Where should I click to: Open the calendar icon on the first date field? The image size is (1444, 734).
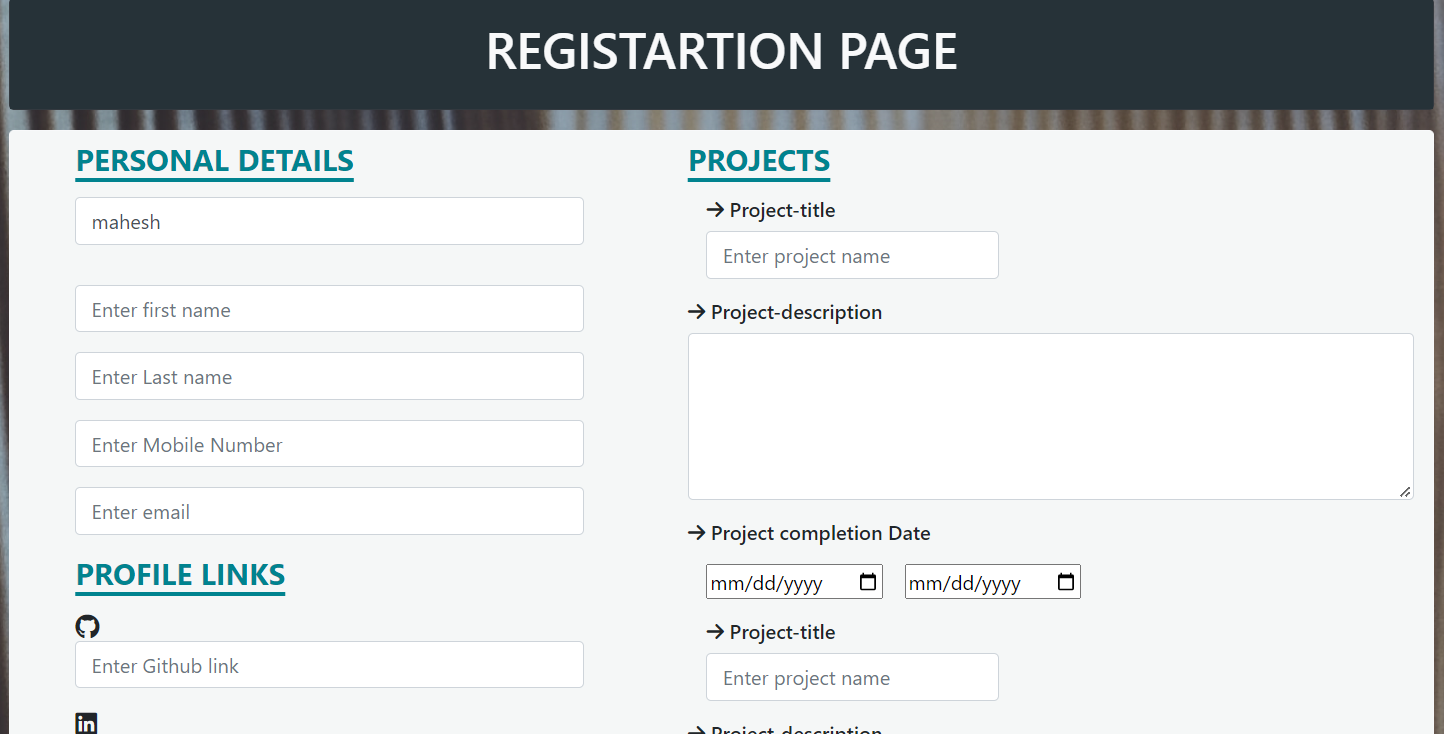(868, 581)
